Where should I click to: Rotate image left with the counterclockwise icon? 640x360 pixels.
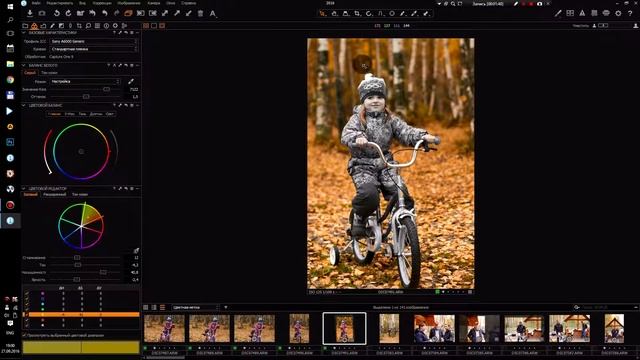[x=57, y=13]
